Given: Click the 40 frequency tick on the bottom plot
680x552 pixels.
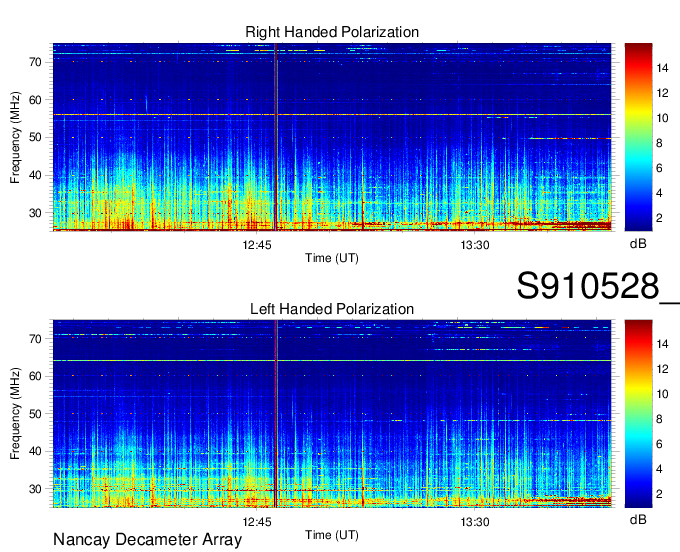Looking at the screenshot, I should coord(36,451).
